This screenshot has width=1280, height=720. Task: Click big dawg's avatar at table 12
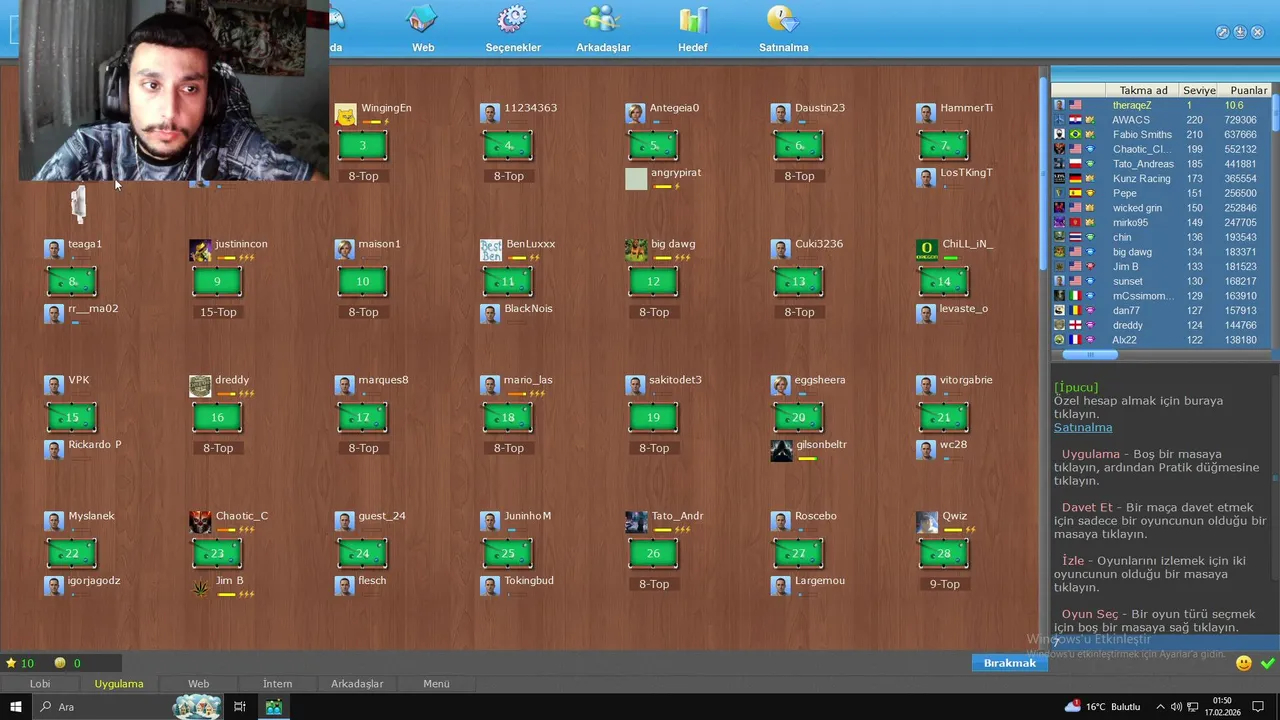(x=636, y=250)
